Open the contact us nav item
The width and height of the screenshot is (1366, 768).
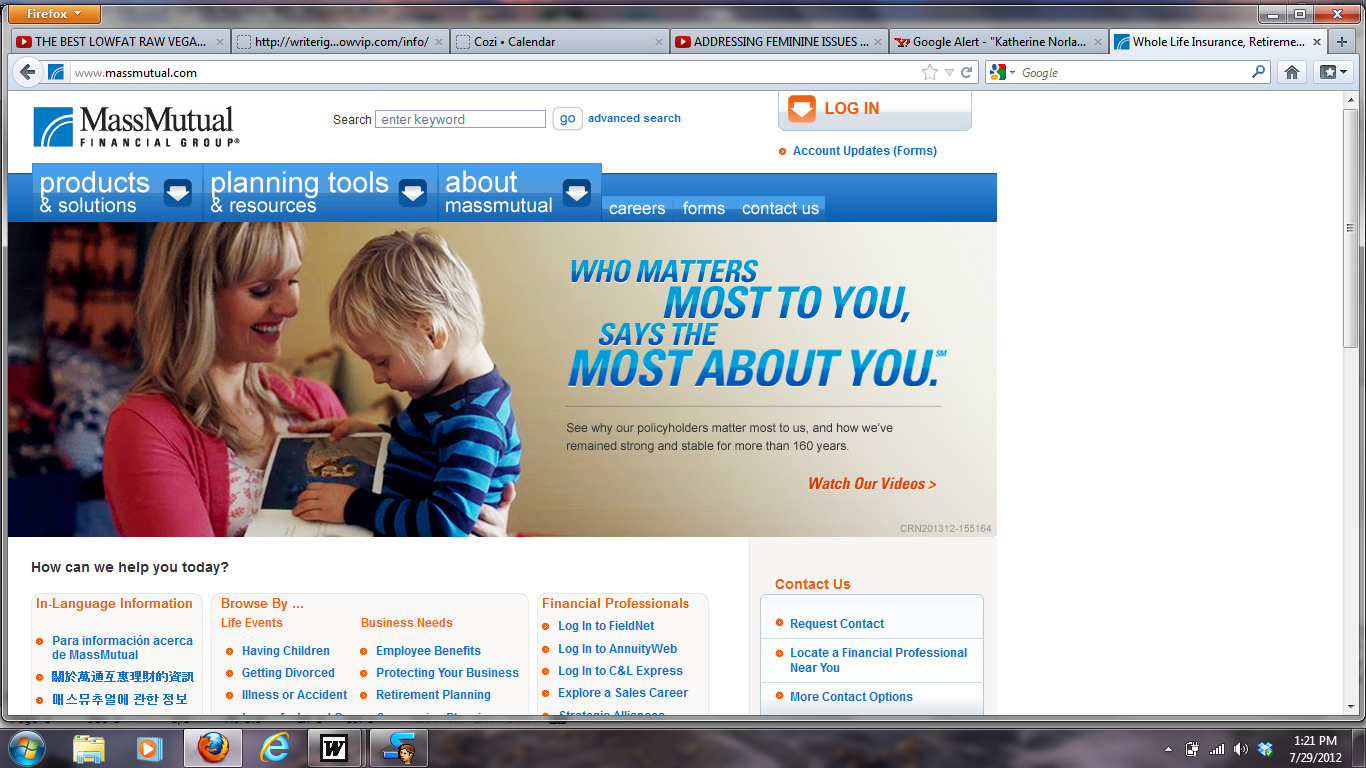pyautogui.click(x=780, y=208)
